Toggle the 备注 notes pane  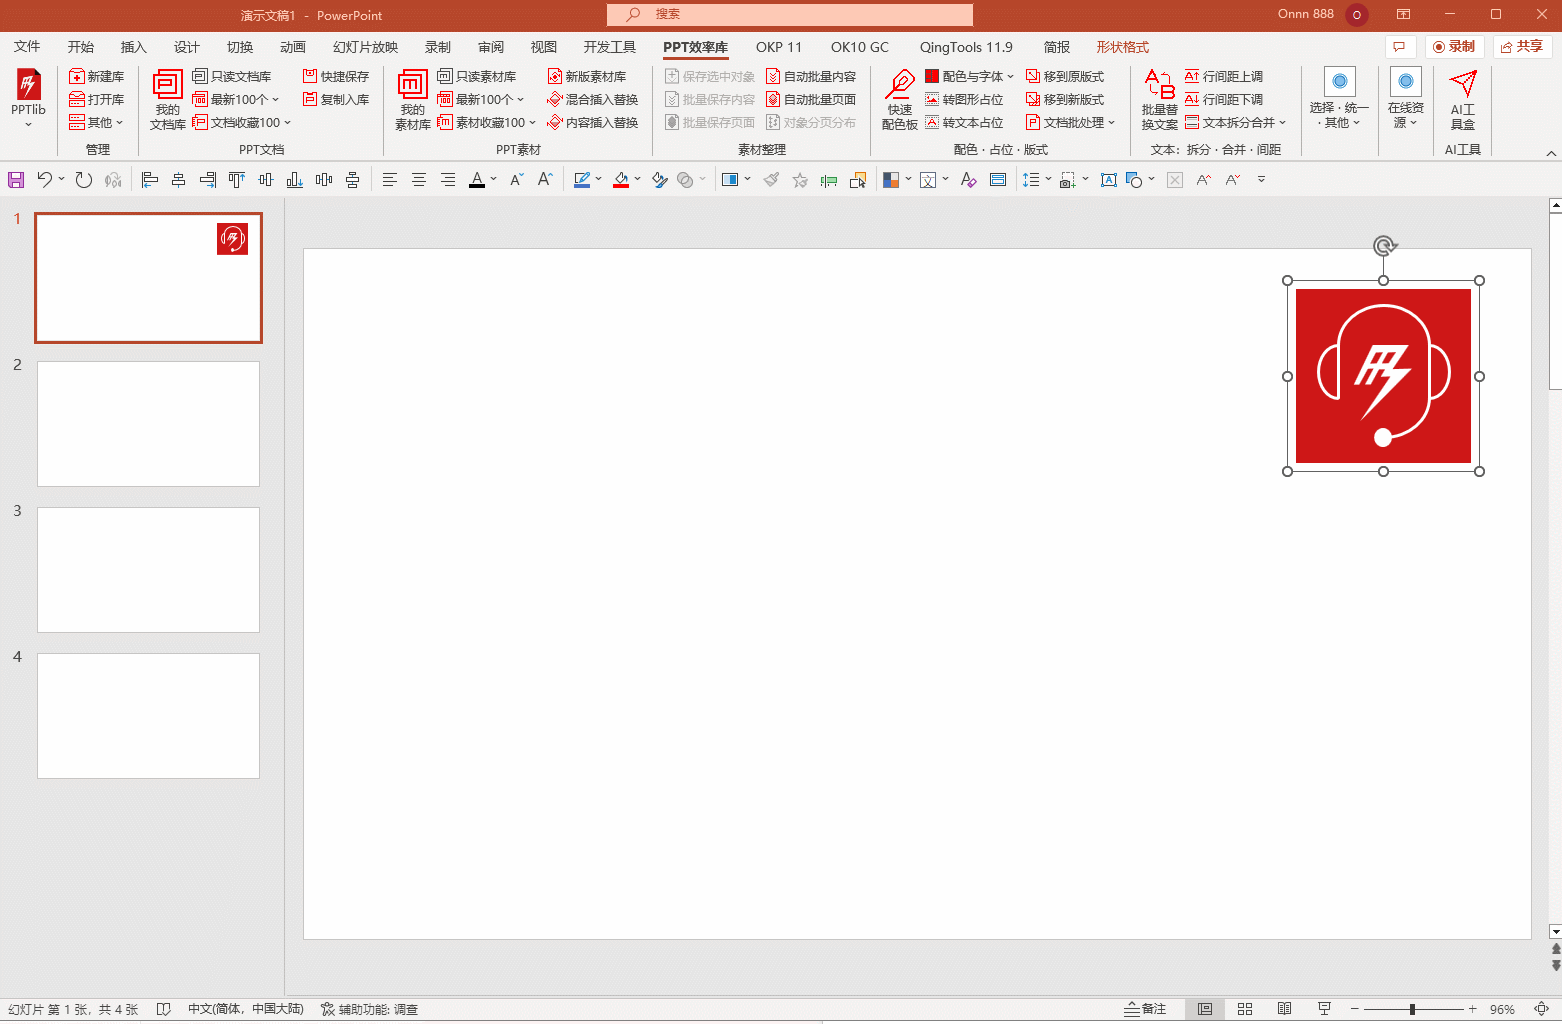(1146, 1009)
